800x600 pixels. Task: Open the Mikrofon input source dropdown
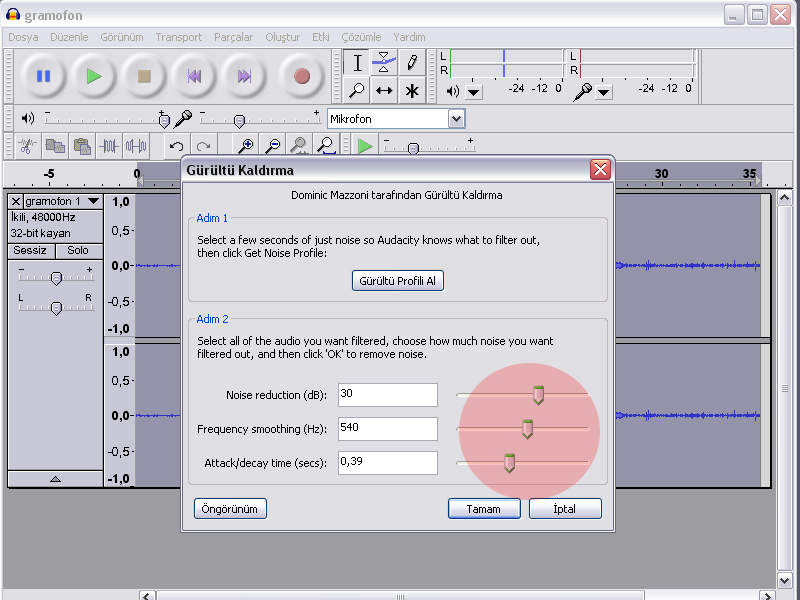(456, 119)
